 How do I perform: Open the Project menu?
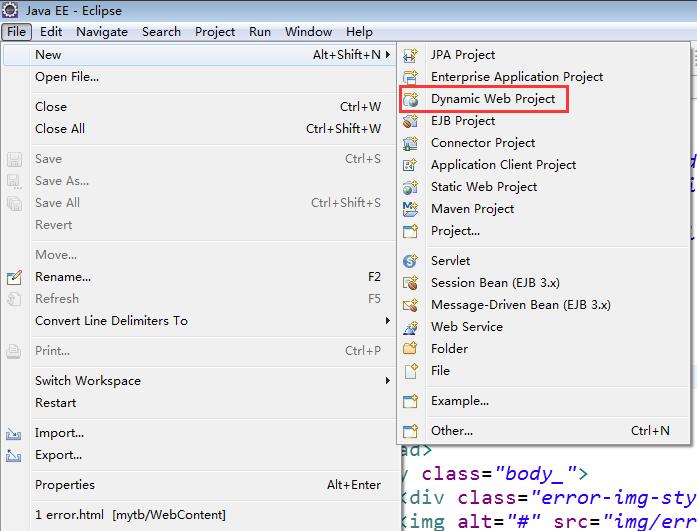click(x=215, y=32)
